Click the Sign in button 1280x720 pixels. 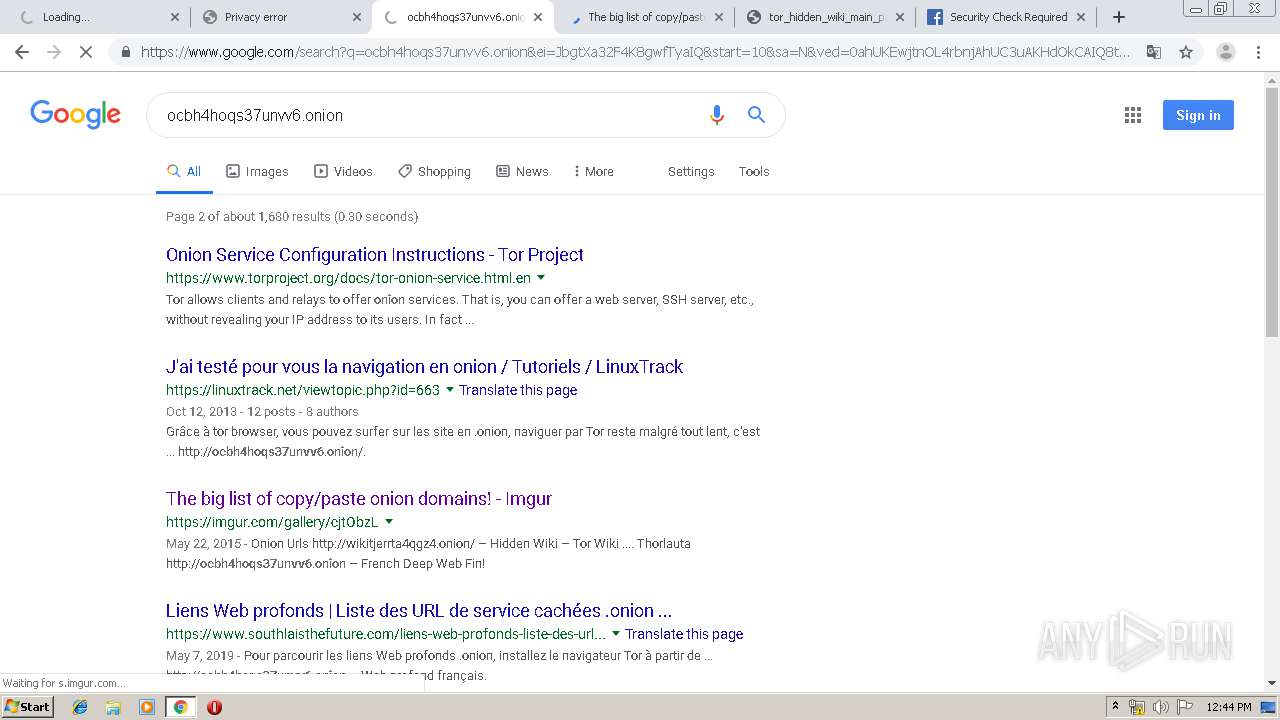point(1198,115)
